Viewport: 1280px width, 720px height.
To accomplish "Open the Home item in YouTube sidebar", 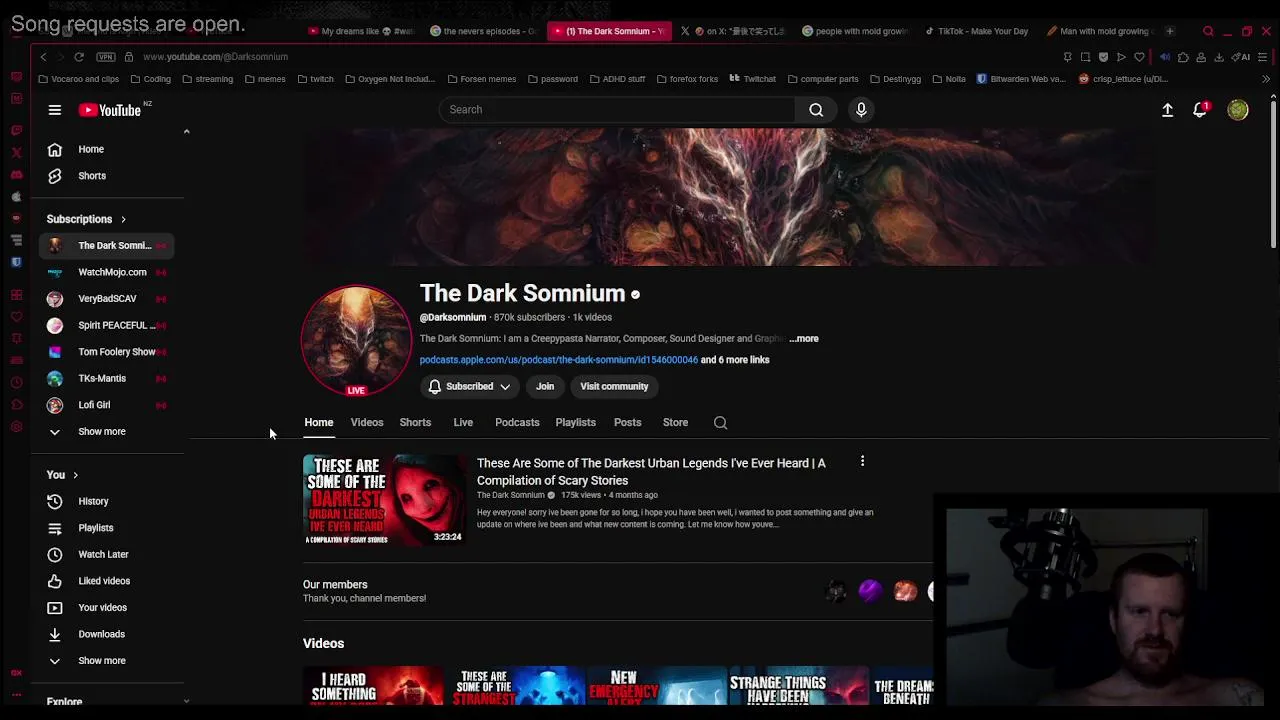I will click(x=107, y=149).
